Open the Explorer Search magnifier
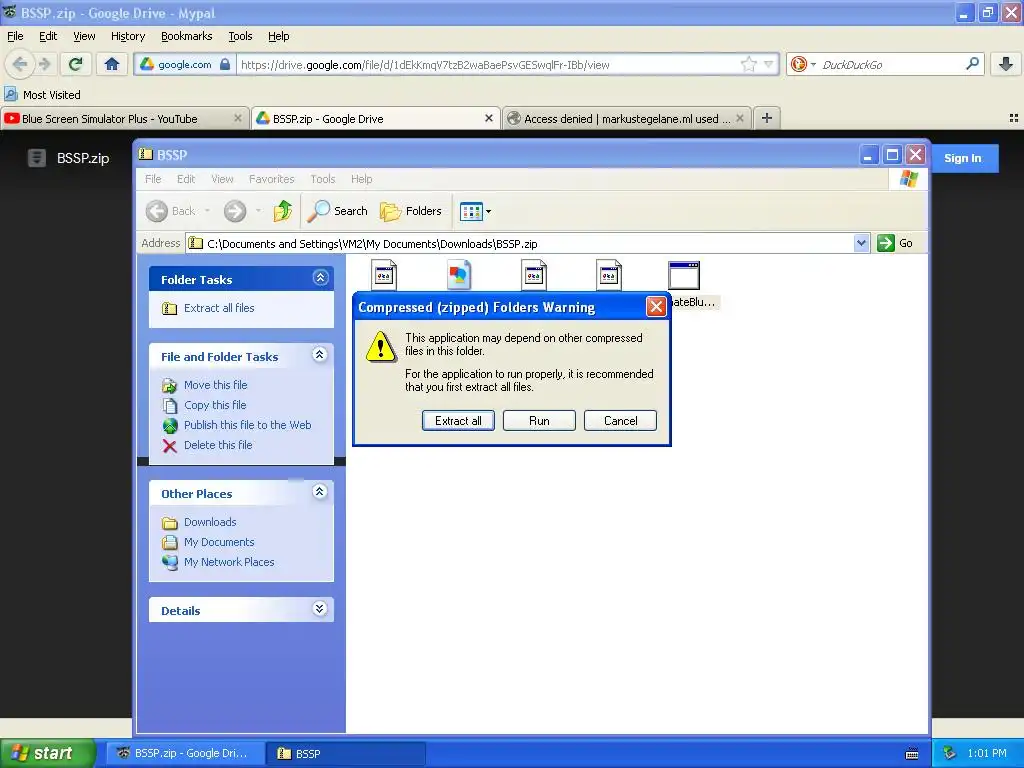This screenshot has width=1024, height=768. click(x=318, y=211)
